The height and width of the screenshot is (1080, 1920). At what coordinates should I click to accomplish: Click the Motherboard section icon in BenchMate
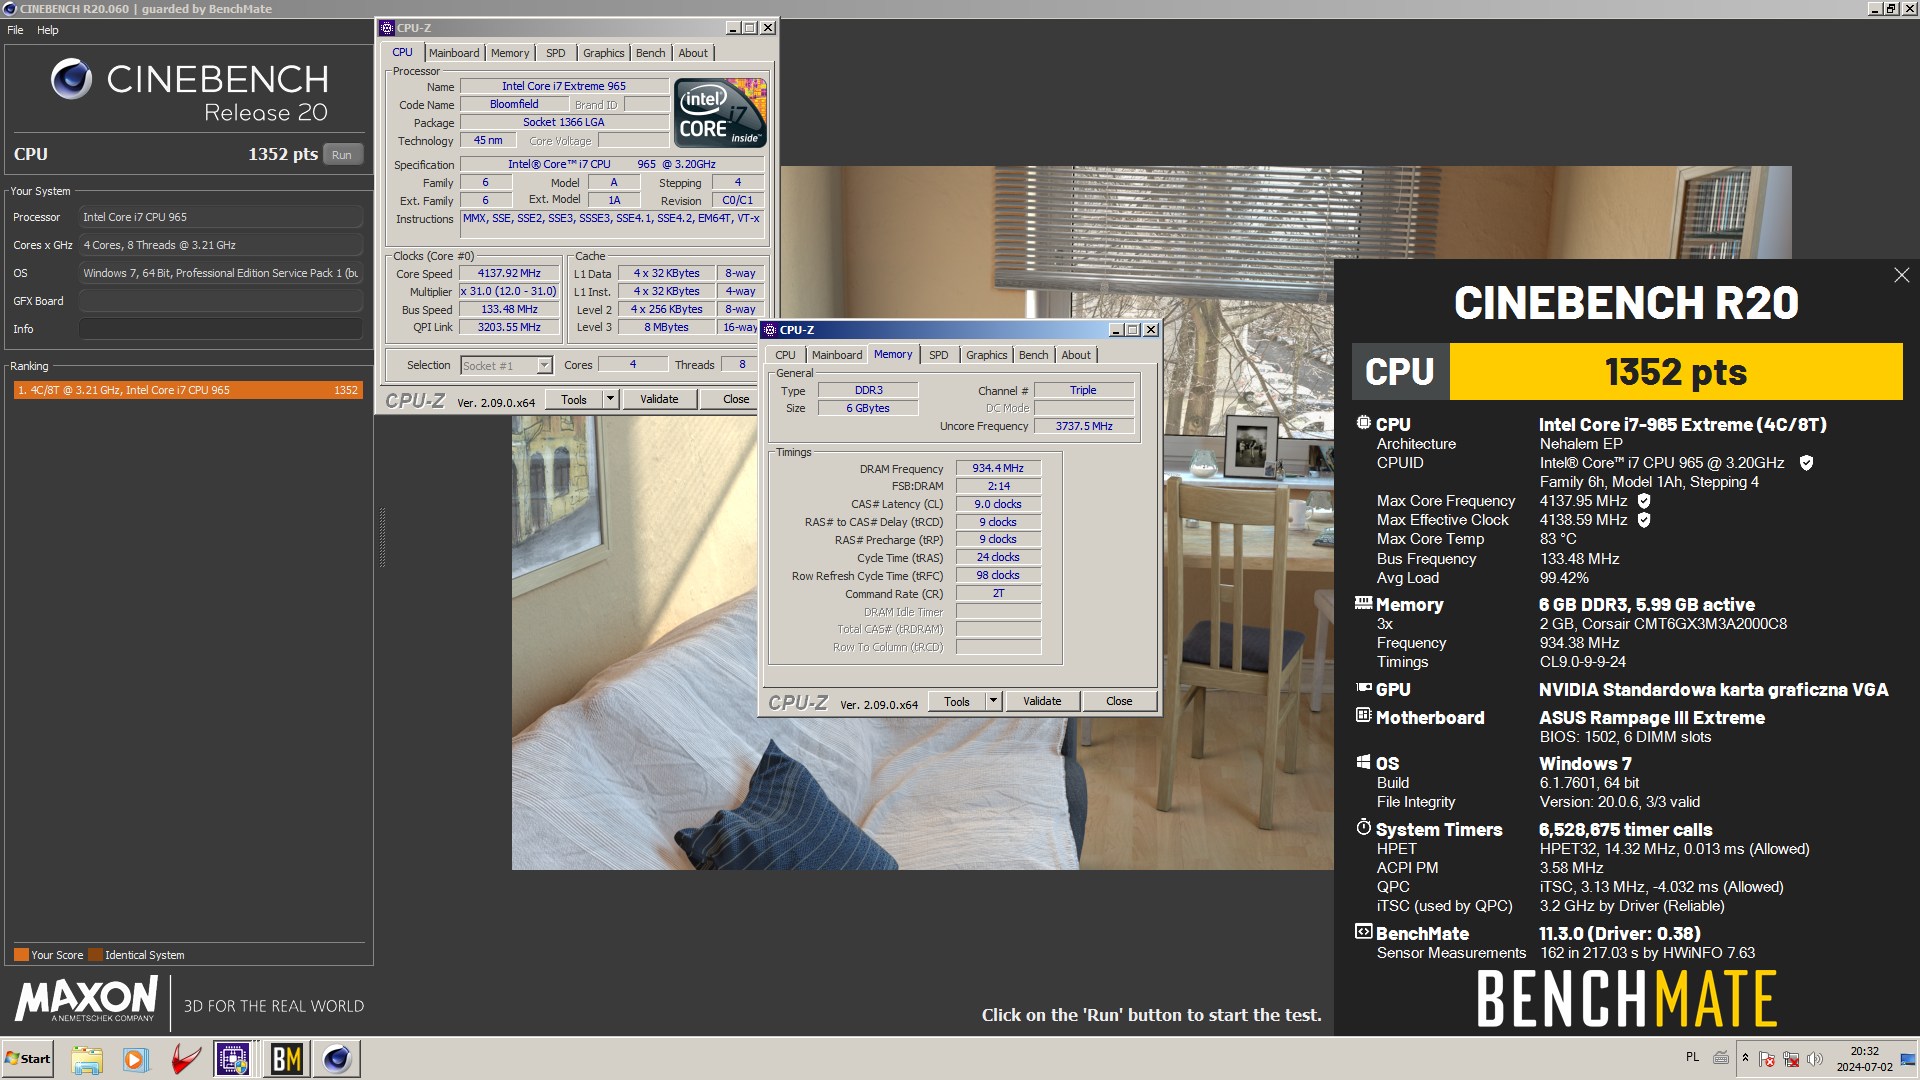[1363, 715]
